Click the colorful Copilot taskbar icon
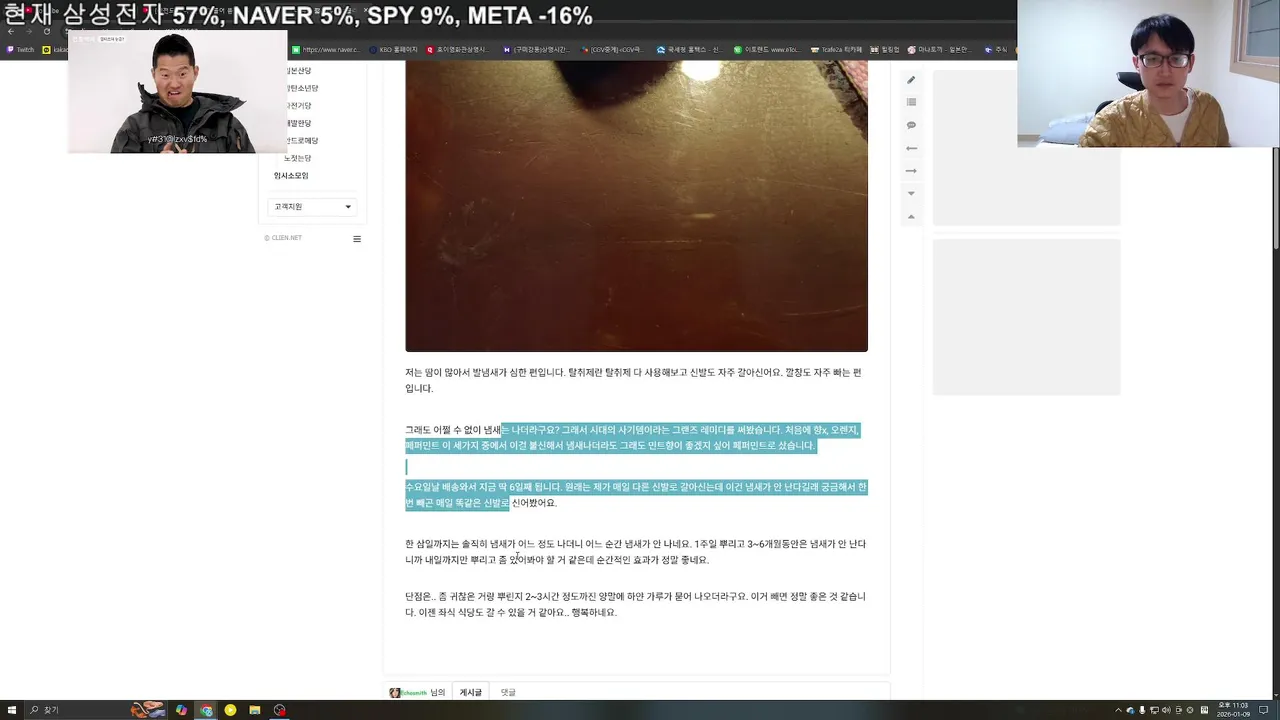This screenshot has width=1280, height=720. click(181, 710)
